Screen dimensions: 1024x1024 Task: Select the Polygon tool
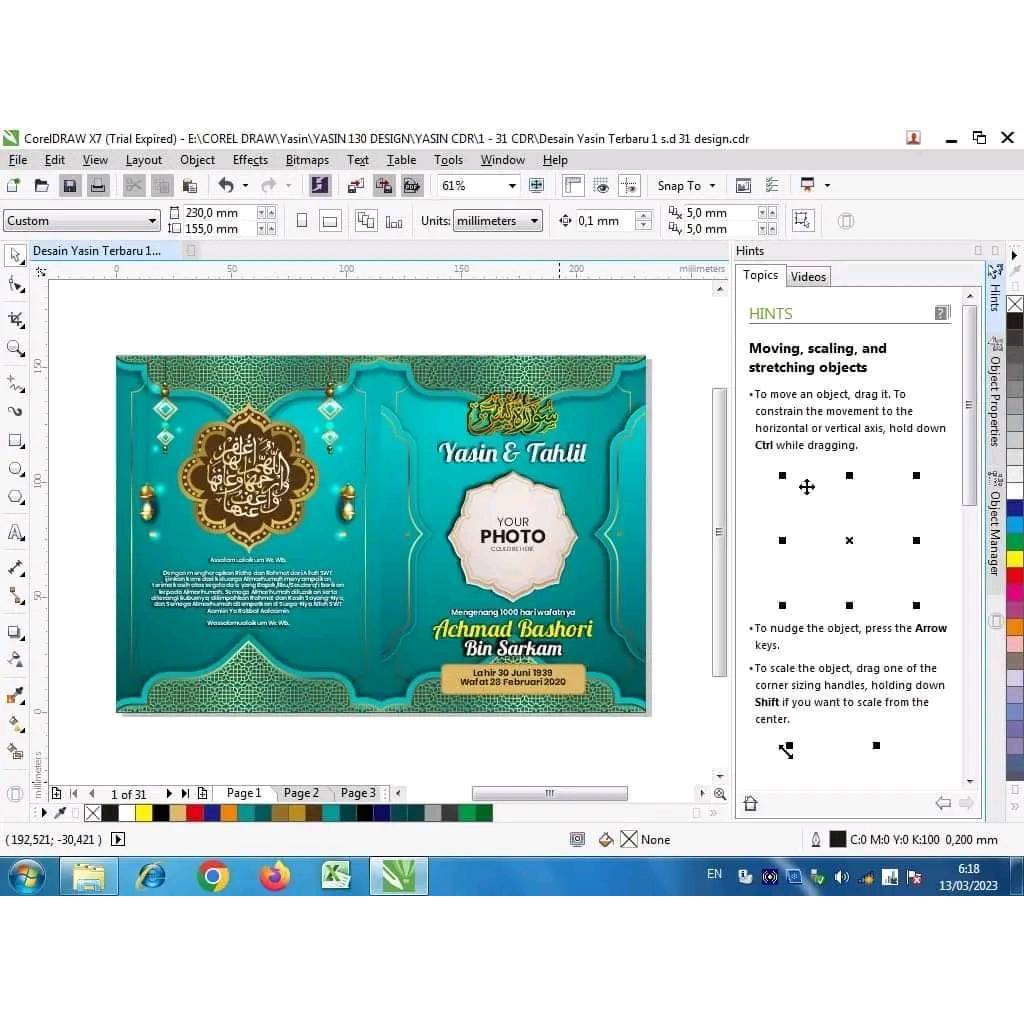click(x=16, y=498)
